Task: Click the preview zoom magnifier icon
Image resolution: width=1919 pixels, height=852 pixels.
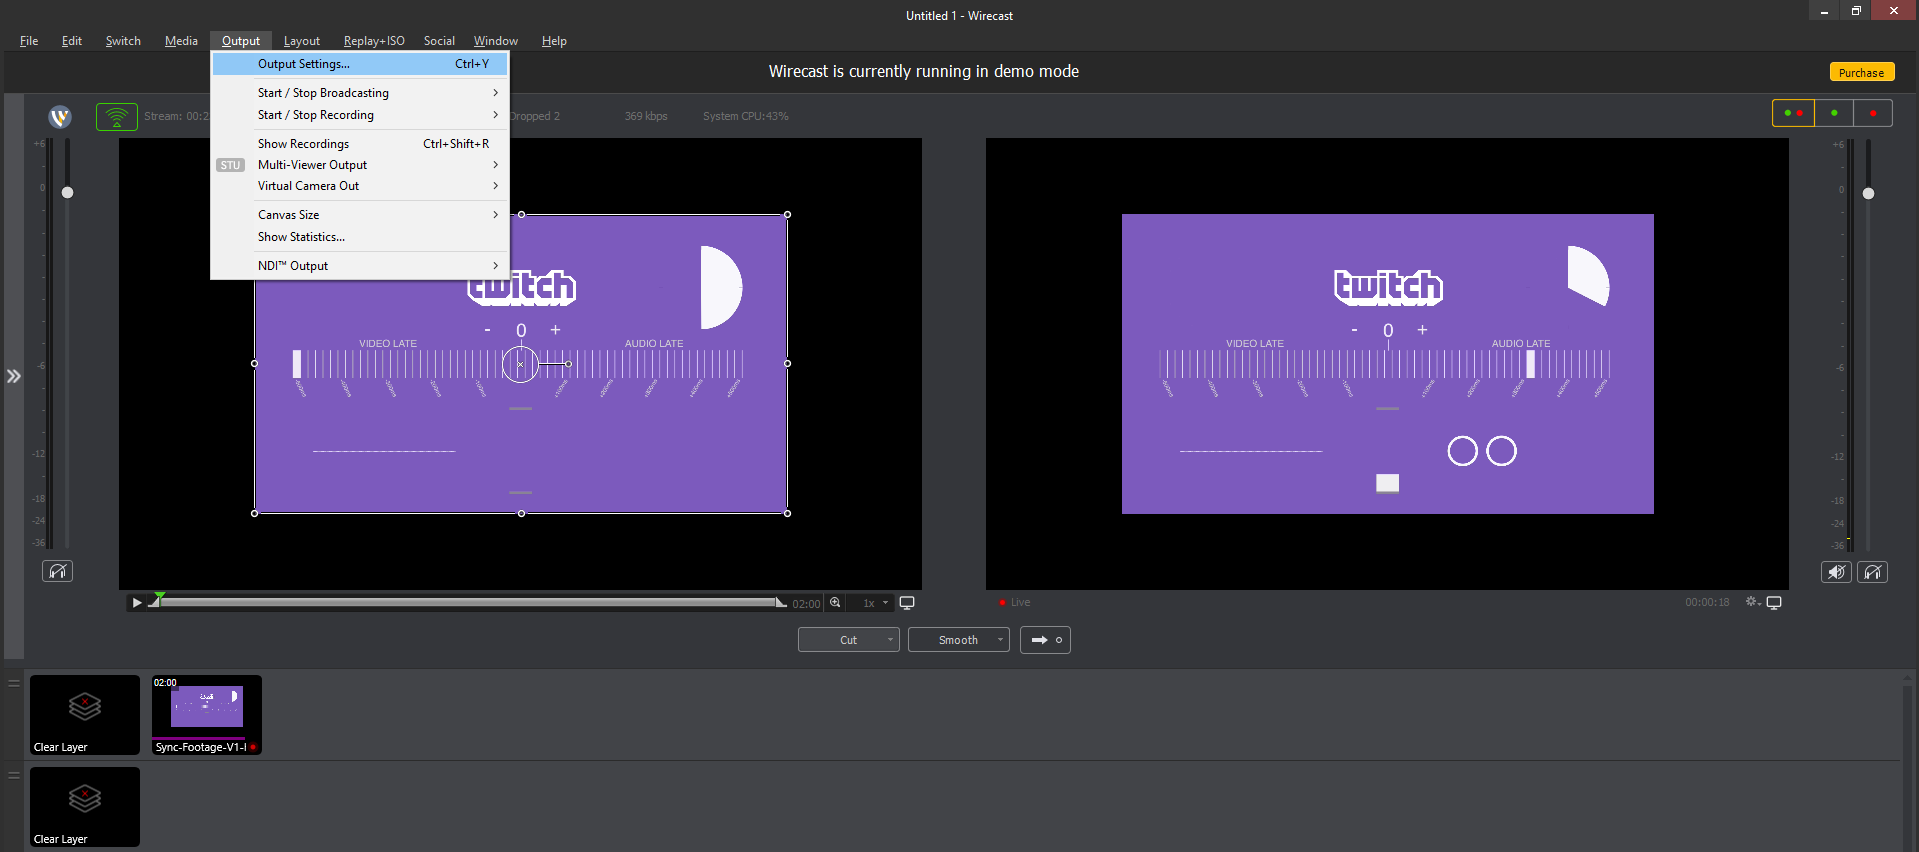Action: tap(835, 603)
